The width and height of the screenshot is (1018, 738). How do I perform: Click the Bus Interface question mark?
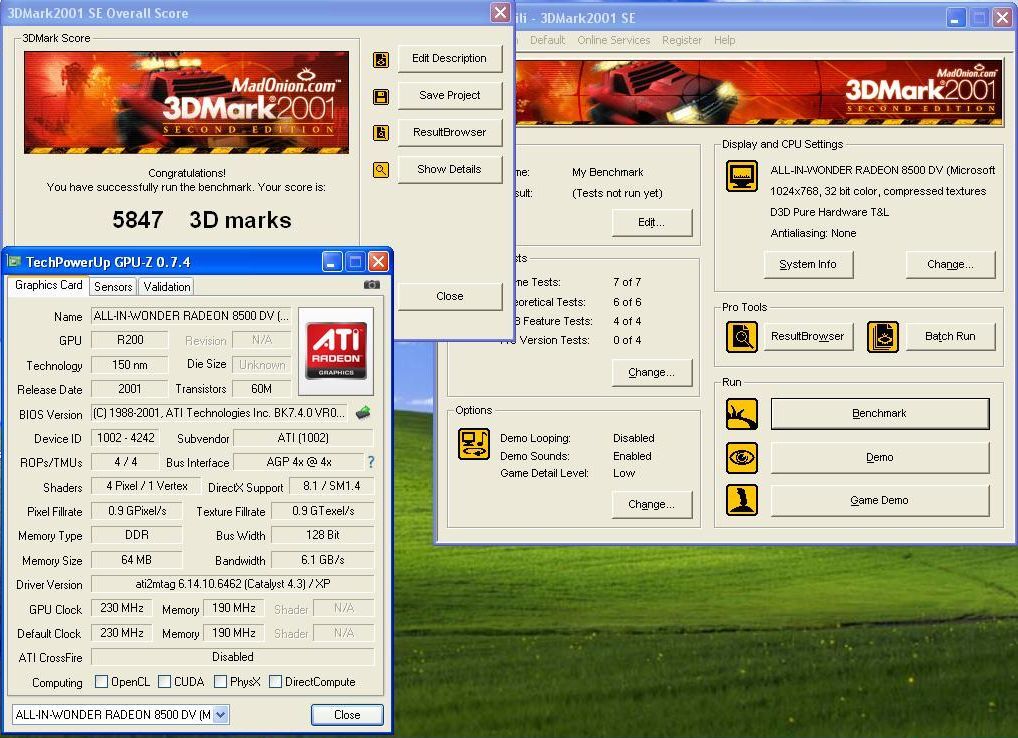pyautogui.click(x=371, y=461)
